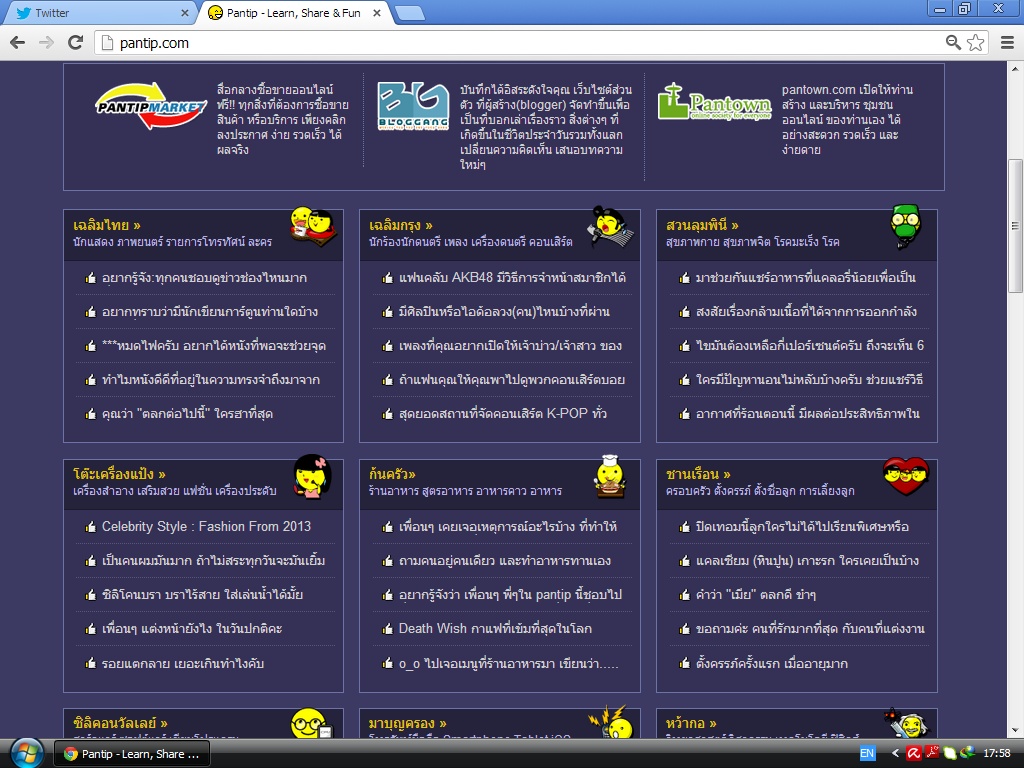The image size is (1024, 768).
Task: Open thread รอยแตกลาย เยอะเกินทำไงคับ
Action: point(183,664)
